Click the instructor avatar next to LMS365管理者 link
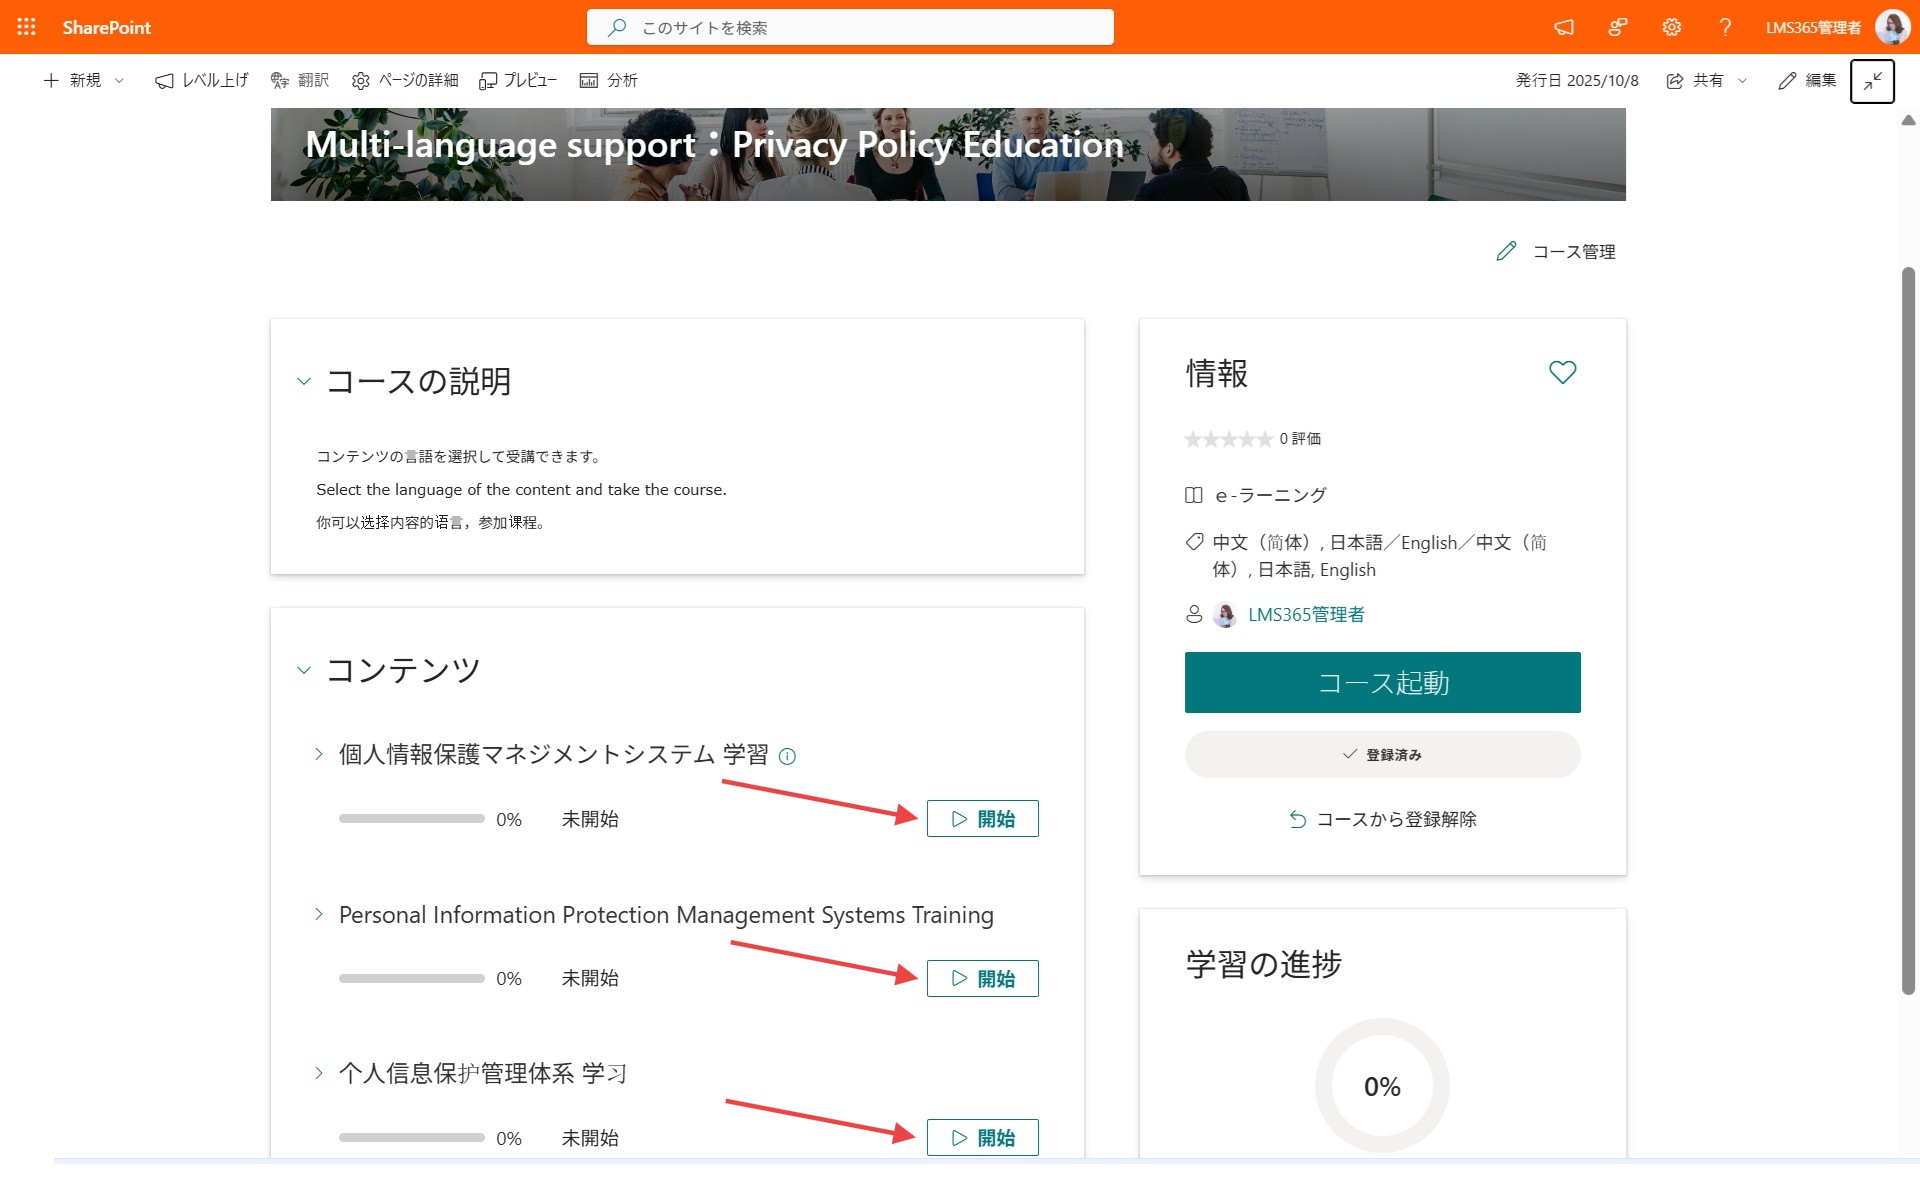The image size is (1920, 1194). (1225, 615)
